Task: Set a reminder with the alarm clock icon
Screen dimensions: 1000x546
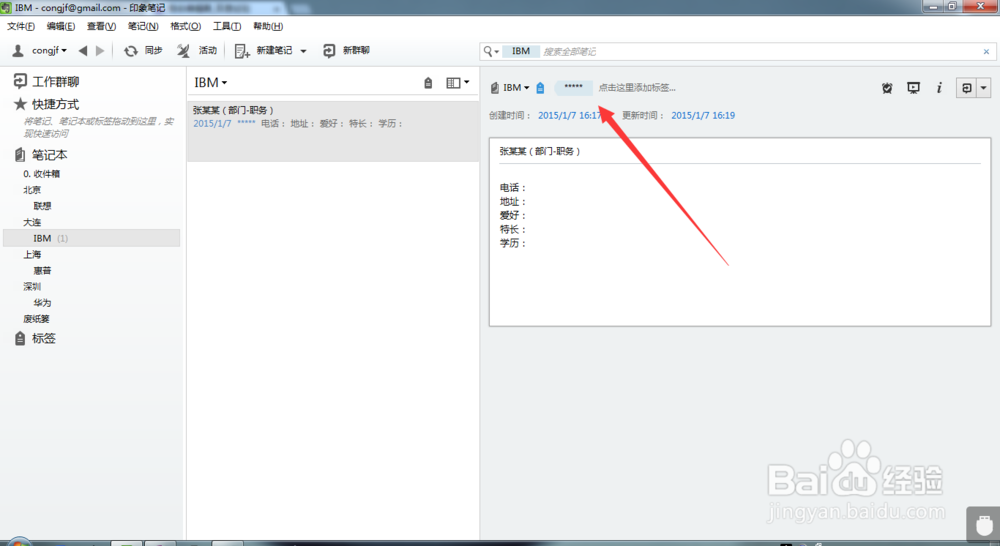Action: (x=887, y=88)
